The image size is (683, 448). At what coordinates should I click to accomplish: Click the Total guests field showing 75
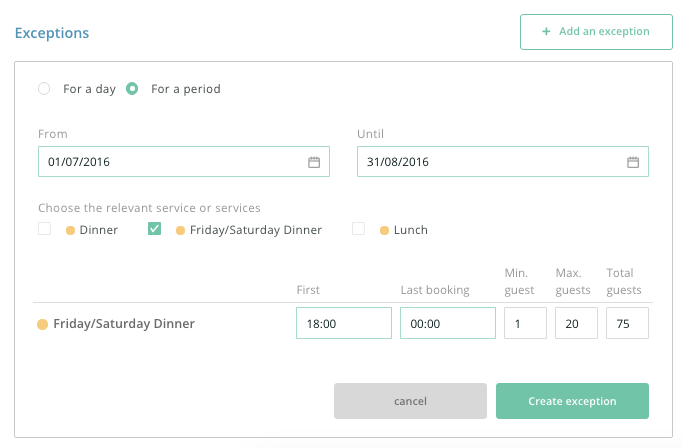click(x=627, y=323)
